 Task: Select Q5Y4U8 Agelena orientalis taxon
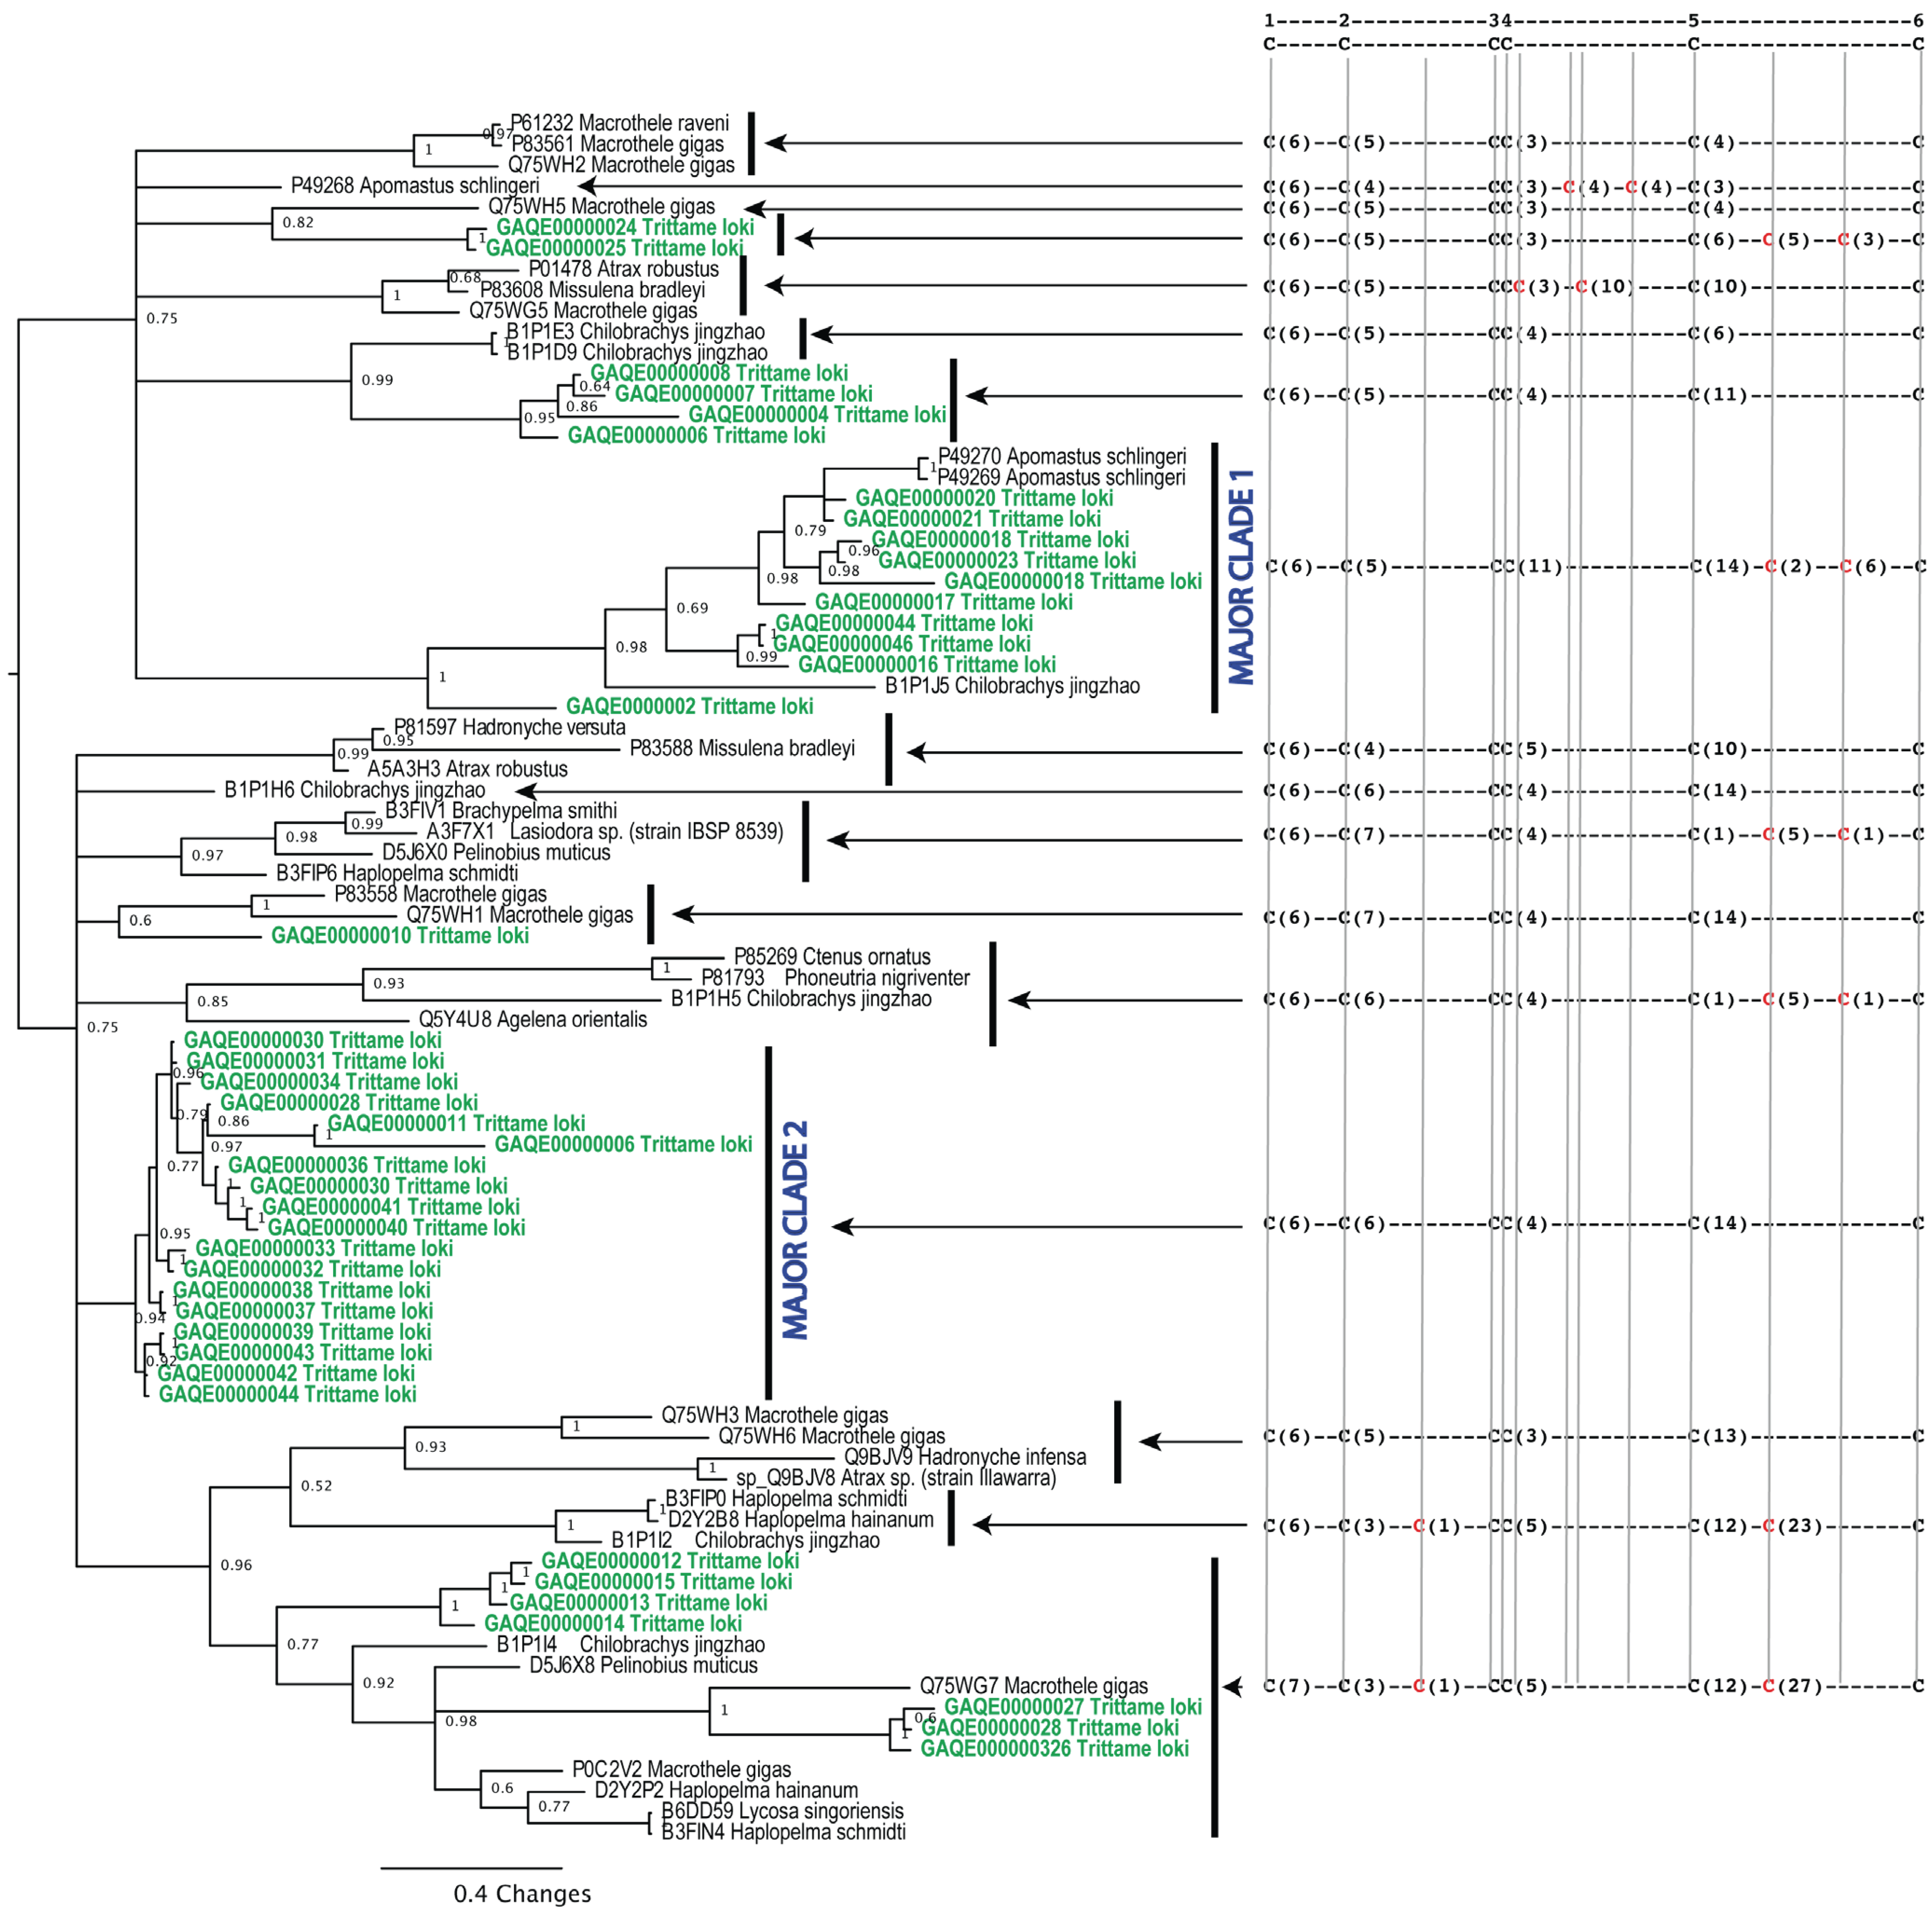pyautogui.click(x=532, y=1020)
